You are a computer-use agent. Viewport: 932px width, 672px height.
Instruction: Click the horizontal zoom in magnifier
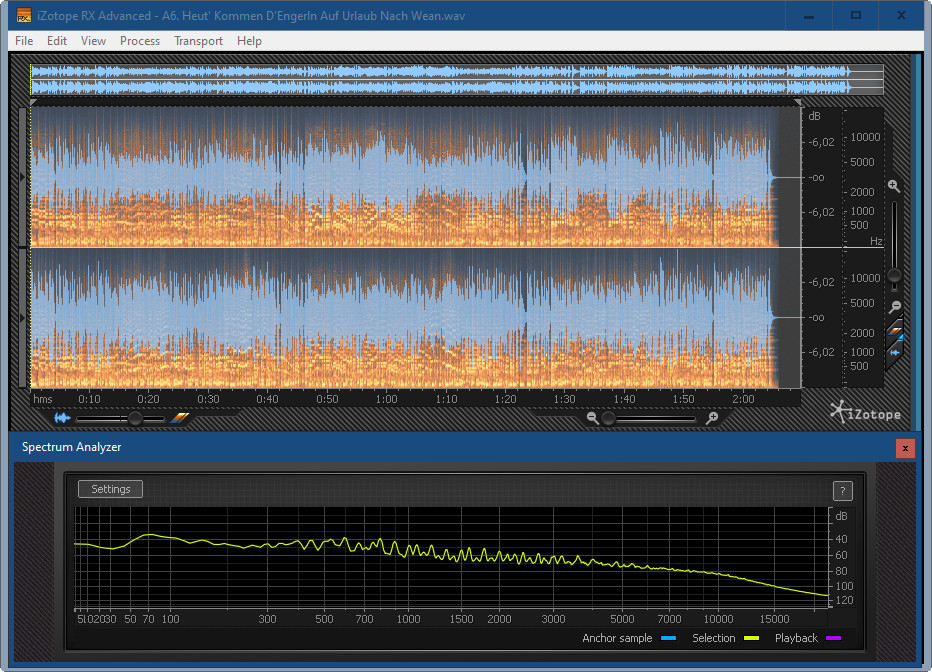(x=711, y=418)
